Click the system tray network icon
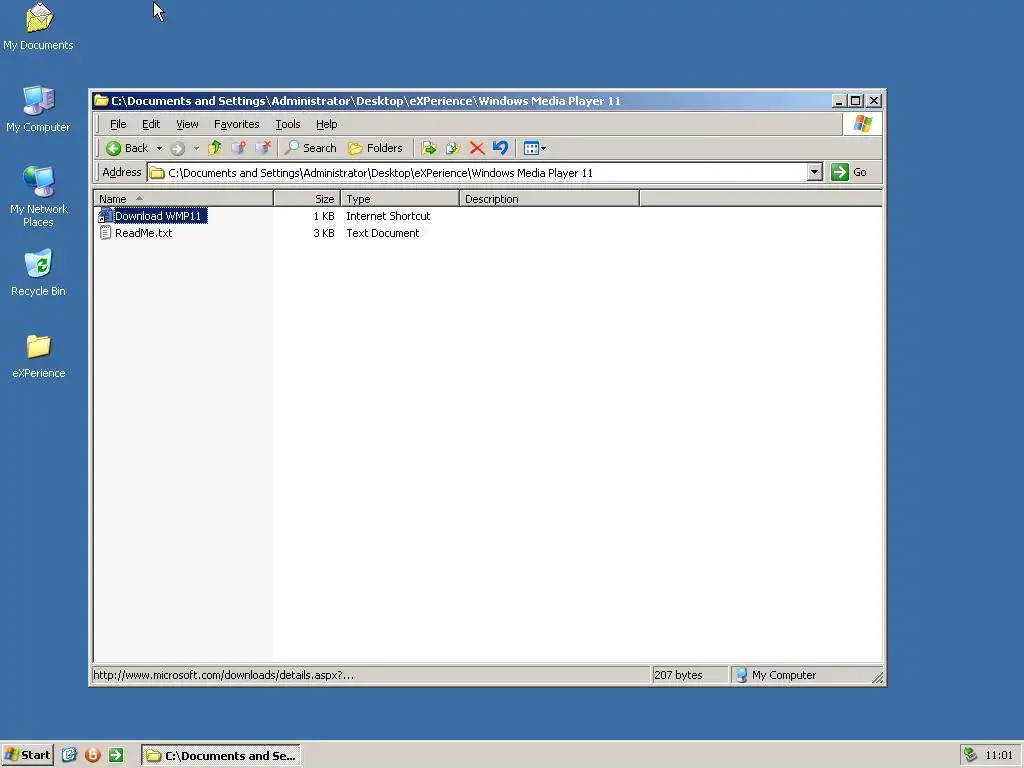Image resolution: width=1024 pixels, height=768 pixels. [970, 755]
